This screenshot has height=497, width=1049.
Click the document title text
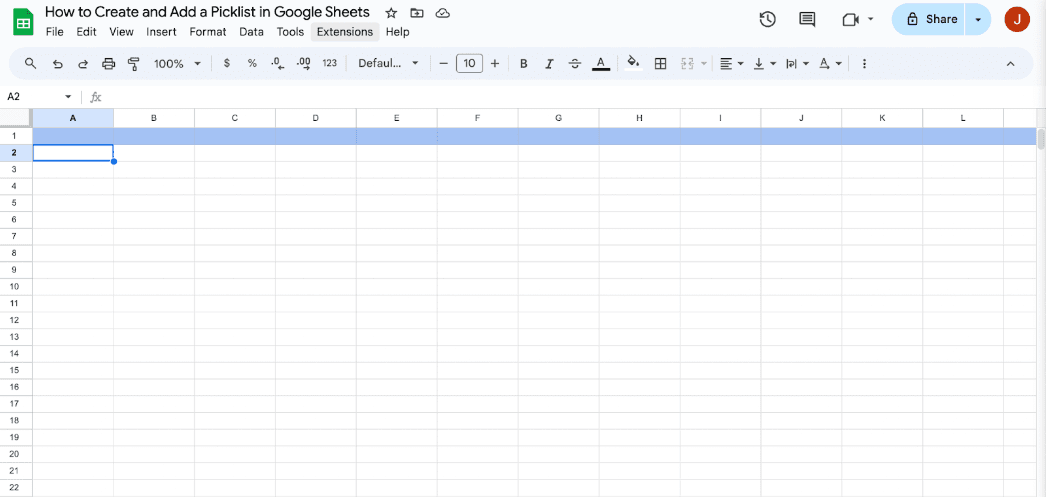tap(207, 12)
